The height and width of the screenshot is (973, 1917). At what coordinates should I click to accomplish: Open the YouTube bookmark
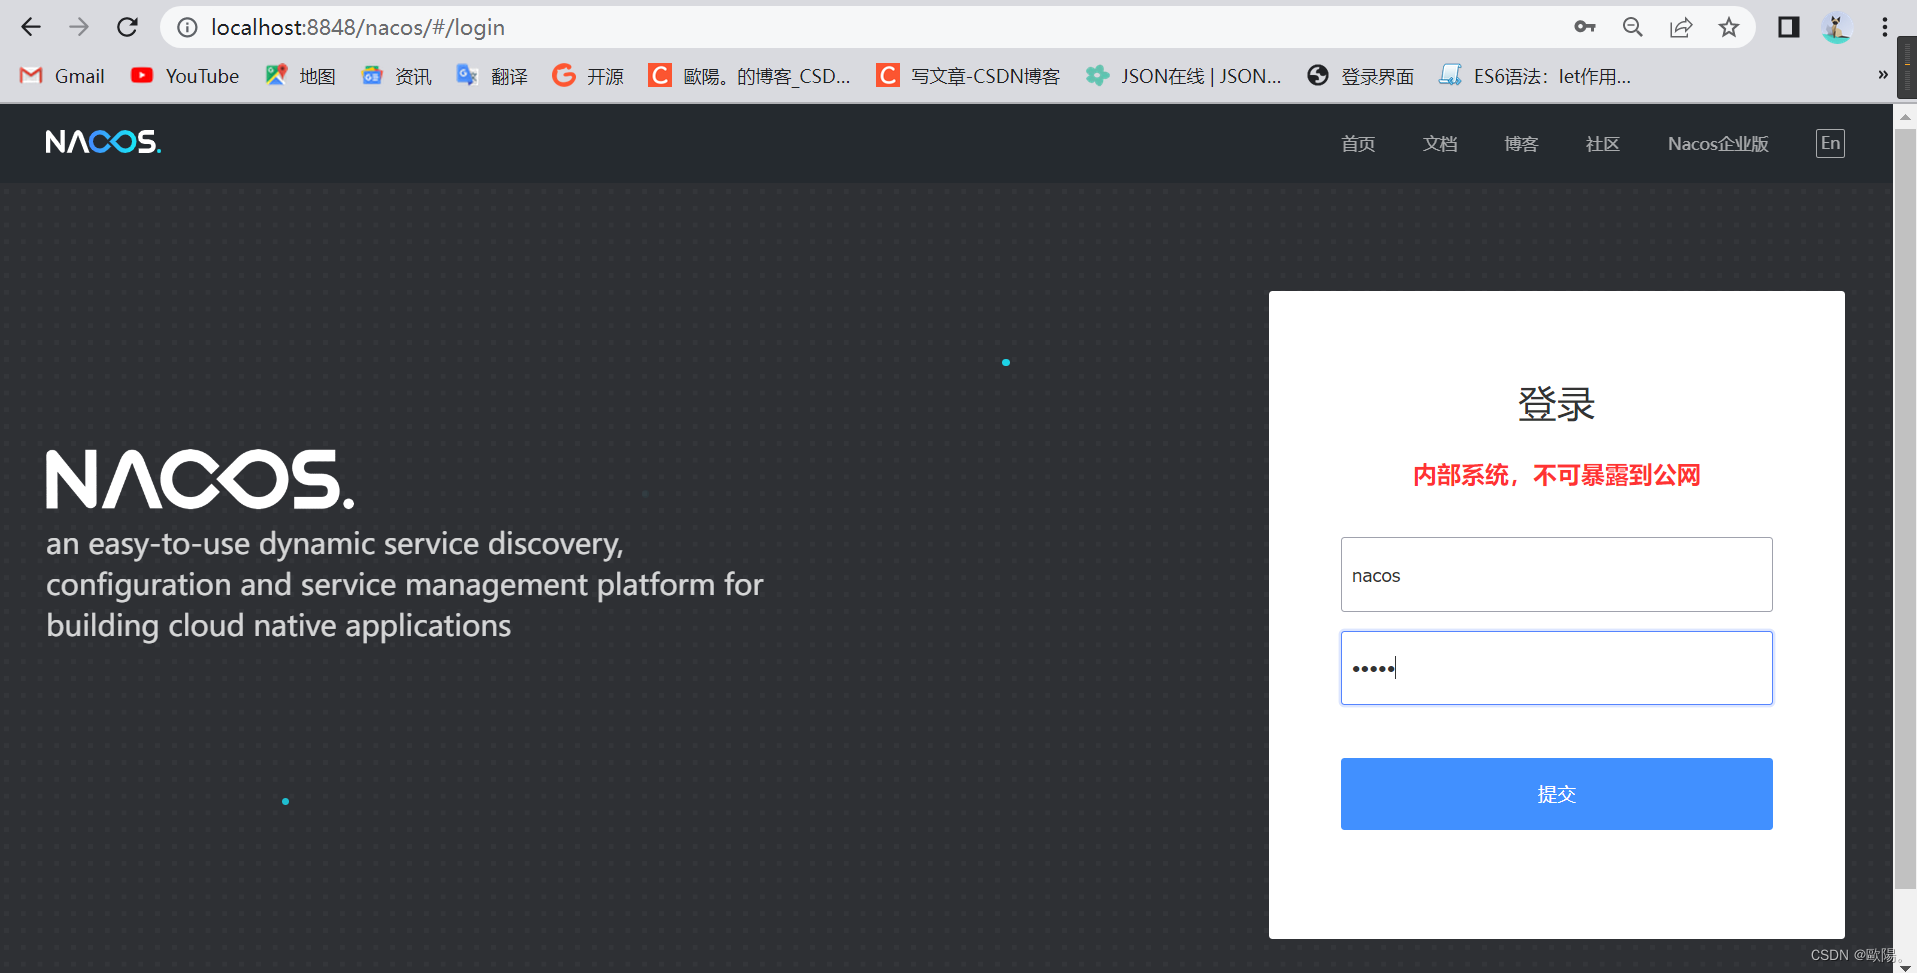[185, 76]
